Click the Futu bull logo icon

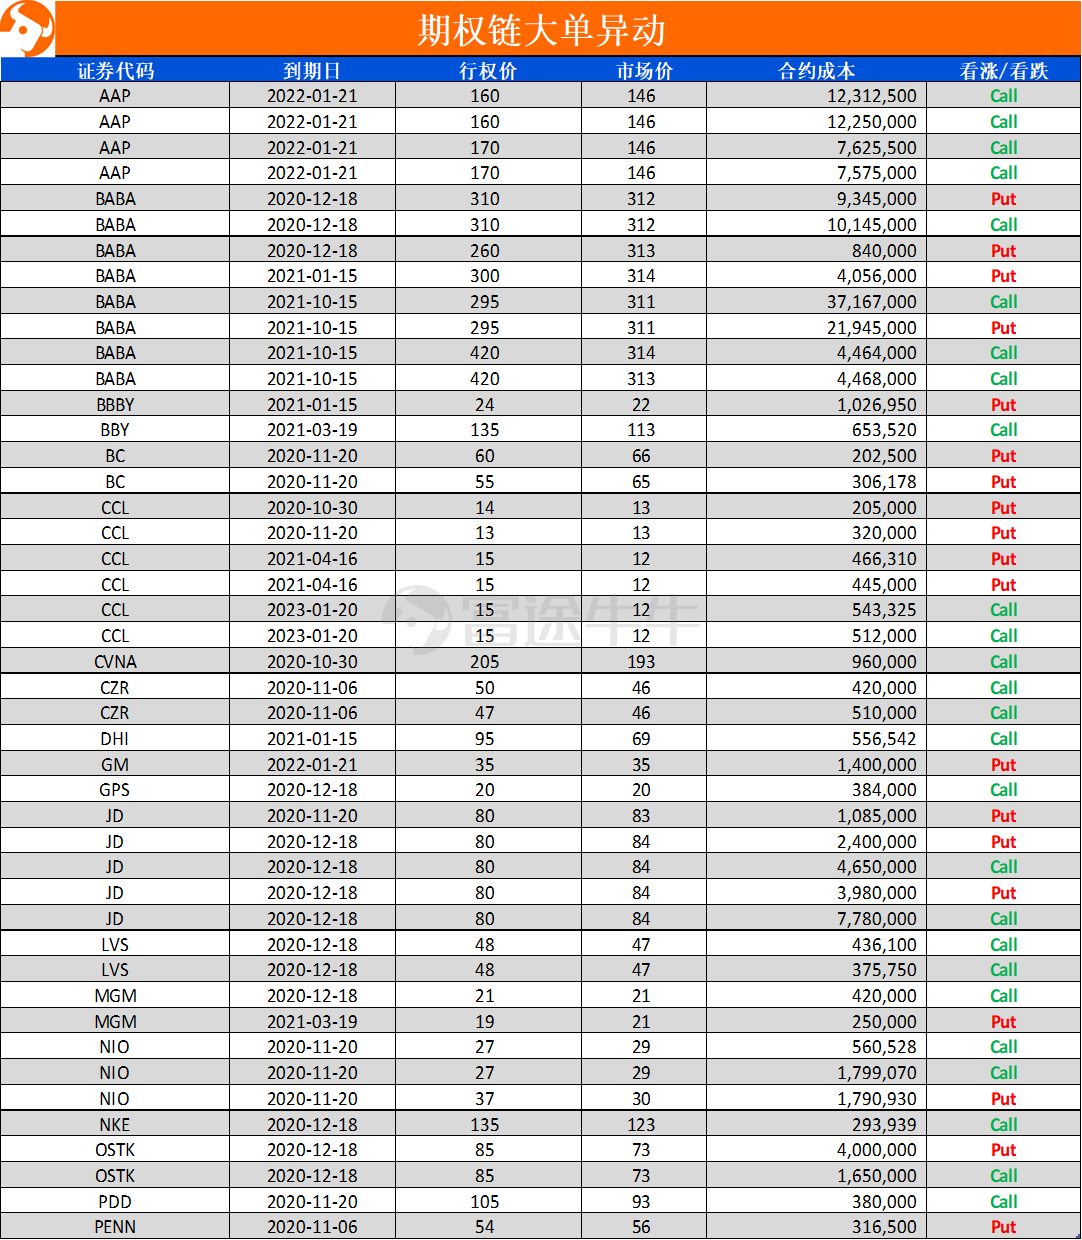click(x=27, y=29)
